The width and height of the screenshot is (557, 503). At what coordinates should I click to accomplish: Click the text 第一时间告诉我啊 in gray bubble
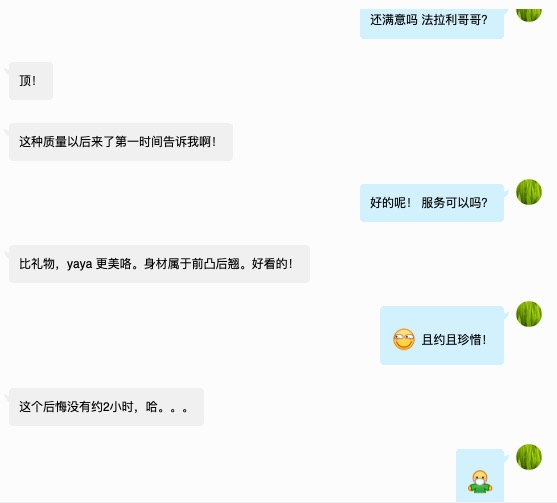tap(165, 142)
